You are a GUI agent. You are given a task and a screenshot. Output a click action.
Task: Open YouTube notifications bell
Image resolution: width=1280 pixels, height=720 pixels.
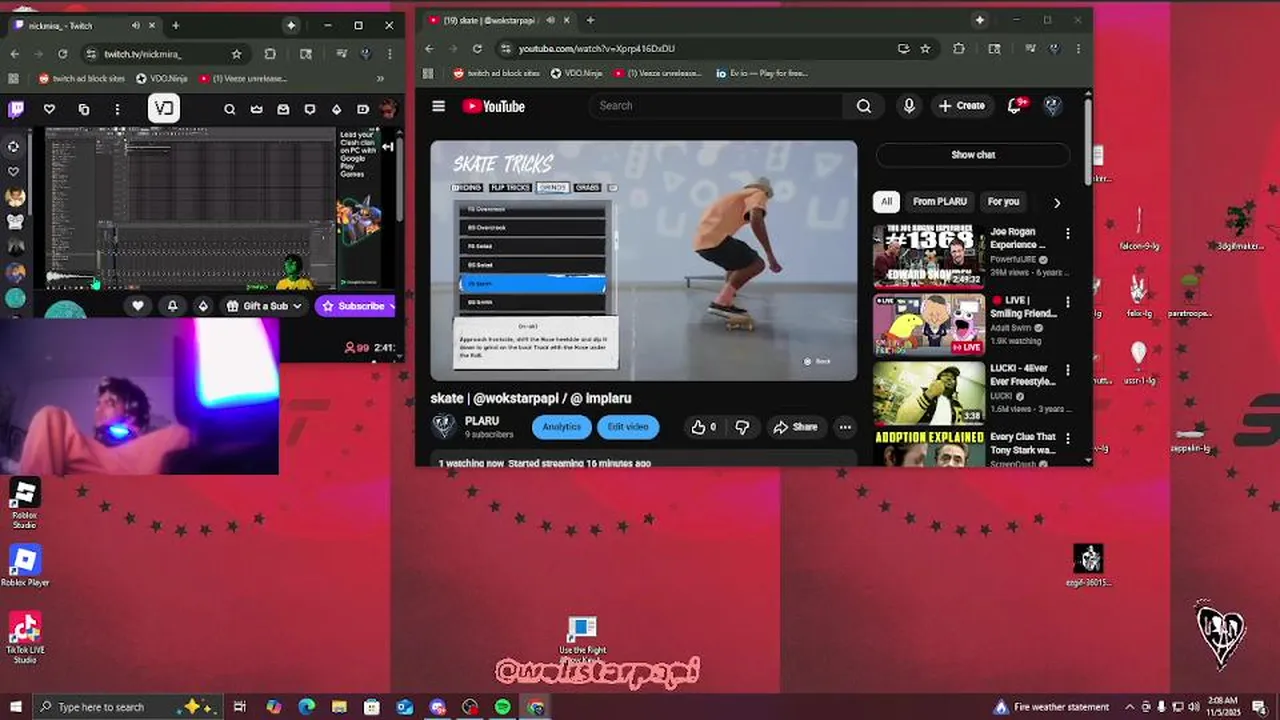pyautogui.click(x=1015, y=106)
